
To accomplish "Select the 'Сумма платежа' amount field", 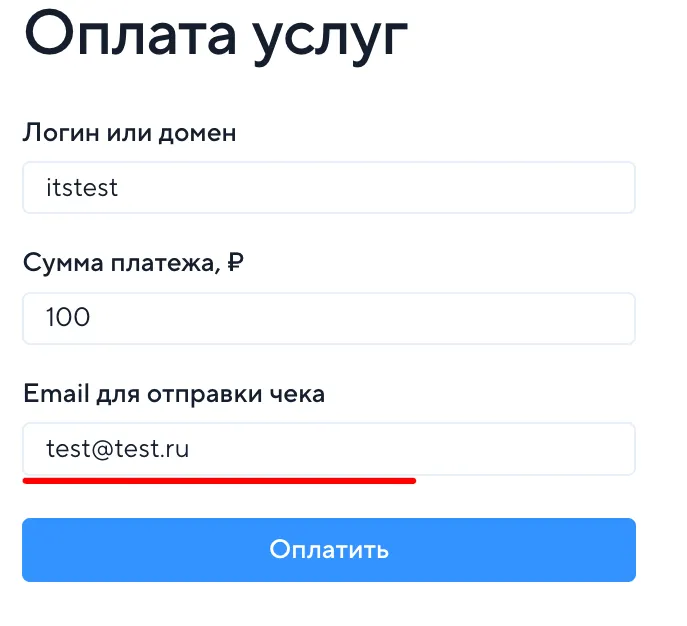I will 328,318.
